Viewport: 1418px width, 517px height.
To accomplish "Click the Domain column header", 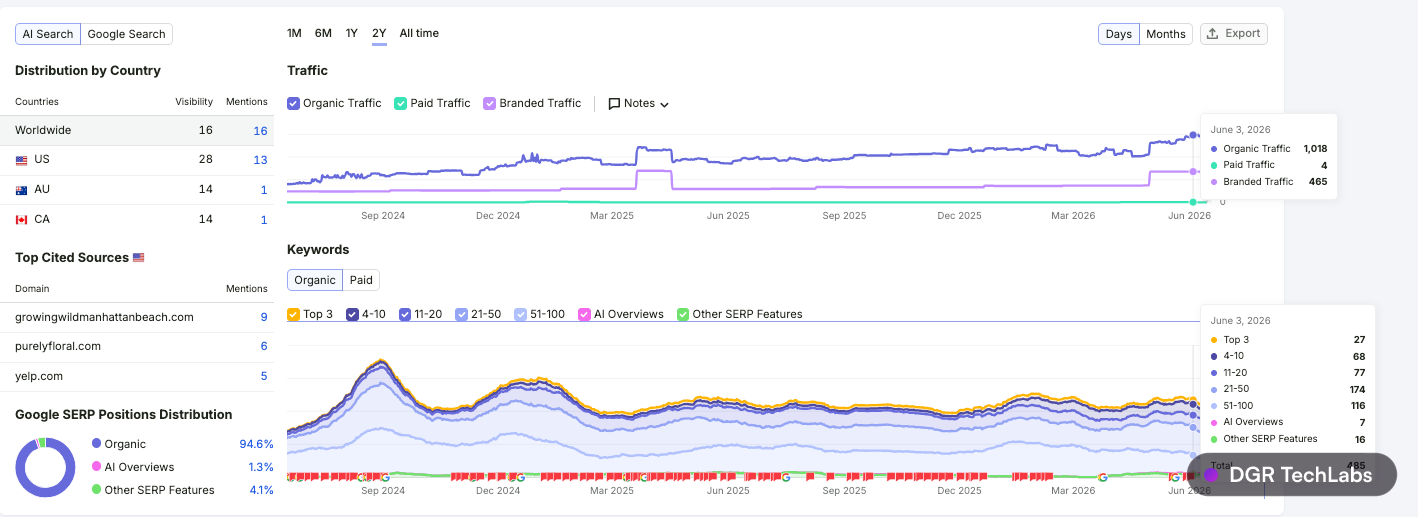I will coord(32,289).
